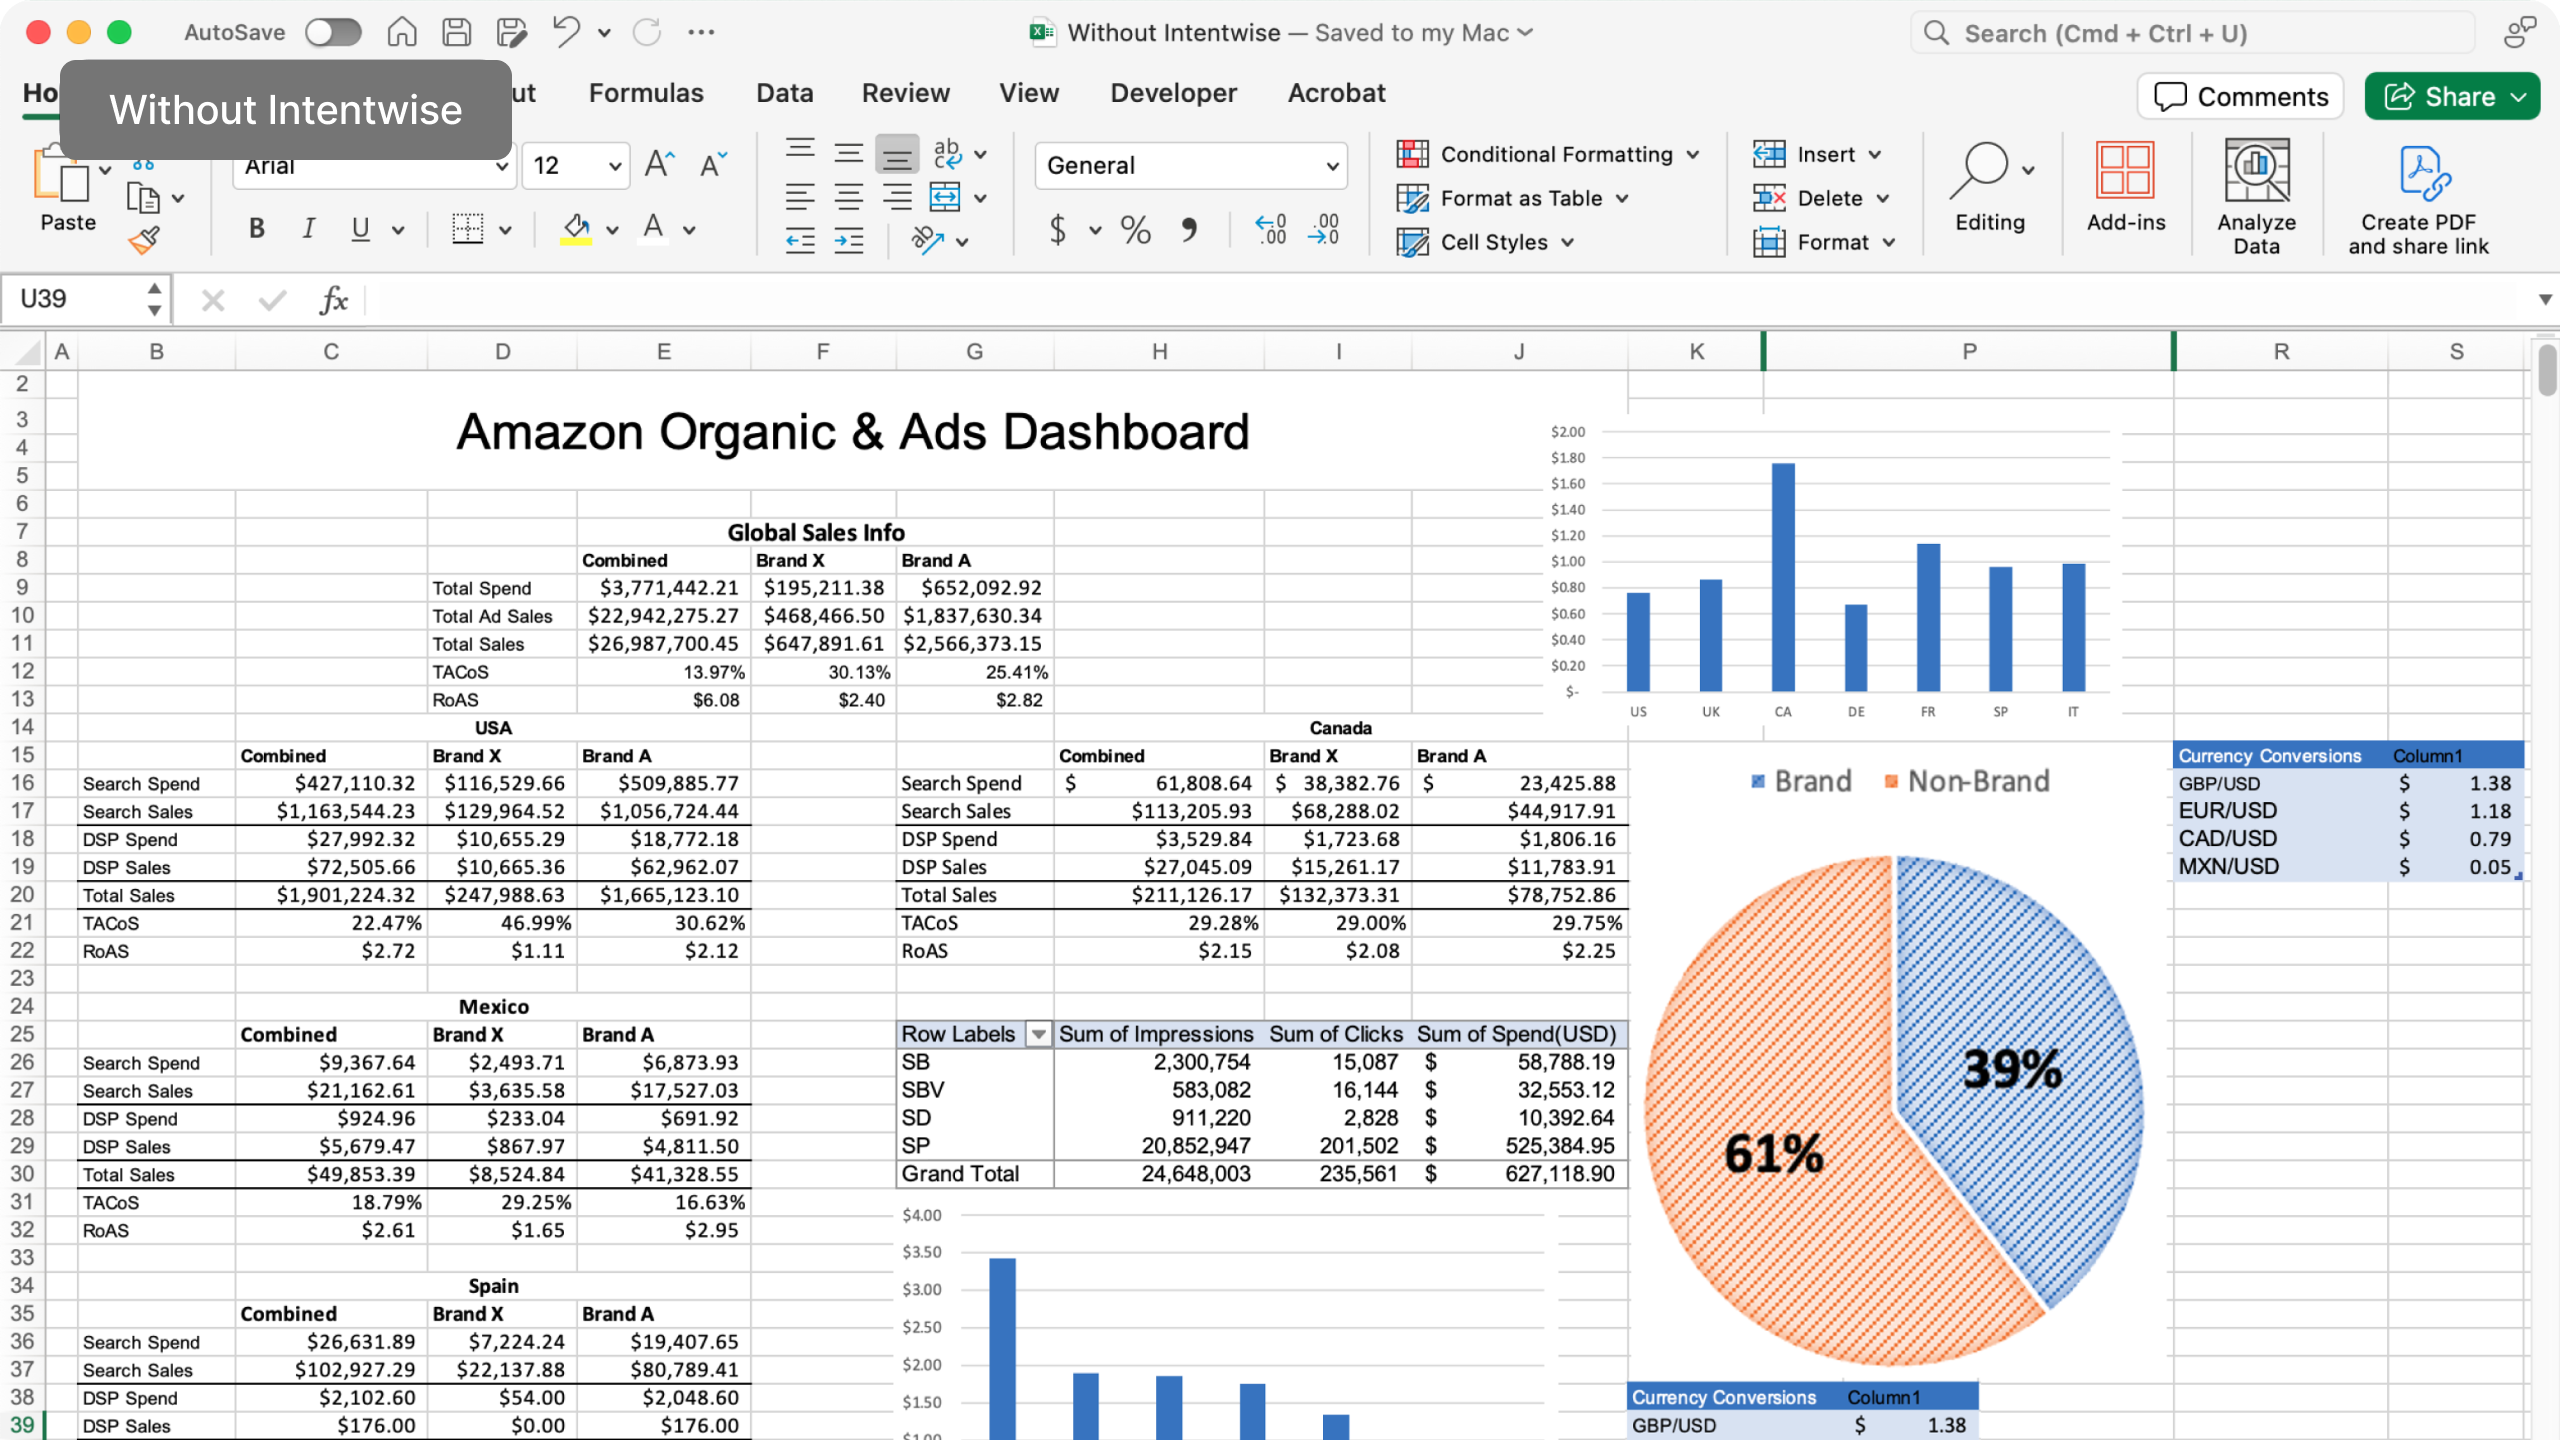Image resolution: width=2560 pixels, height=1440 pixels.
Task: Apply Italic formatting
Action: point(309,229)
